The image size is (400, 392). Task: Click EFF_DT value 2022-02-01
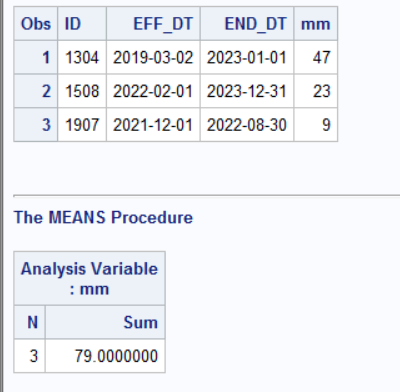pos(153,91)
